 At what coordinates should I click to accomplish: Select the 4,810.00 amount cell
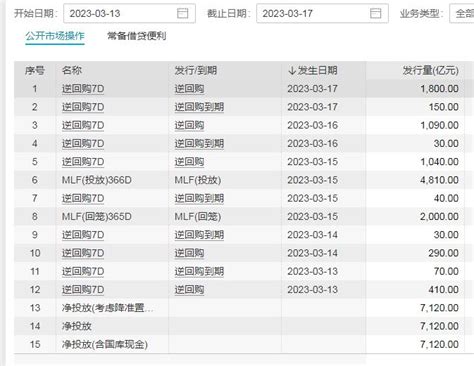[439, 180]
